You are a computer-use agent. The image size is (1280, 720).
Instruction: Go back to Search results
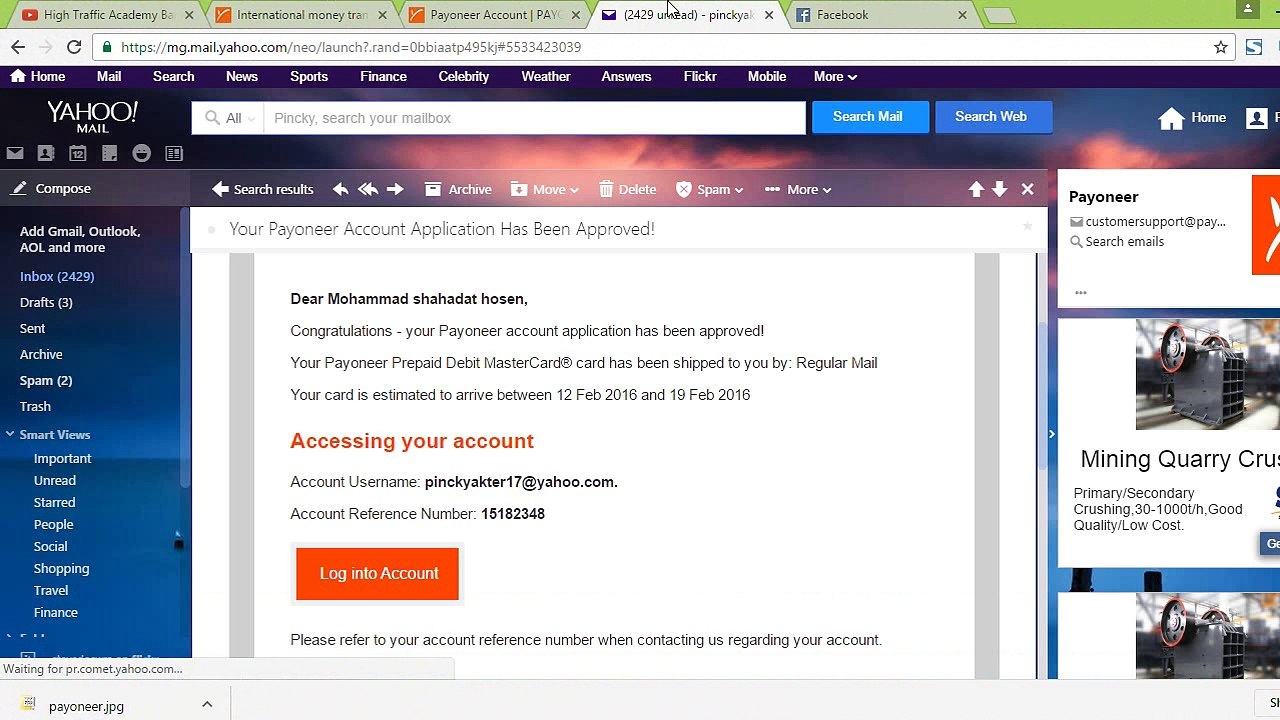[x=263, y=189]
